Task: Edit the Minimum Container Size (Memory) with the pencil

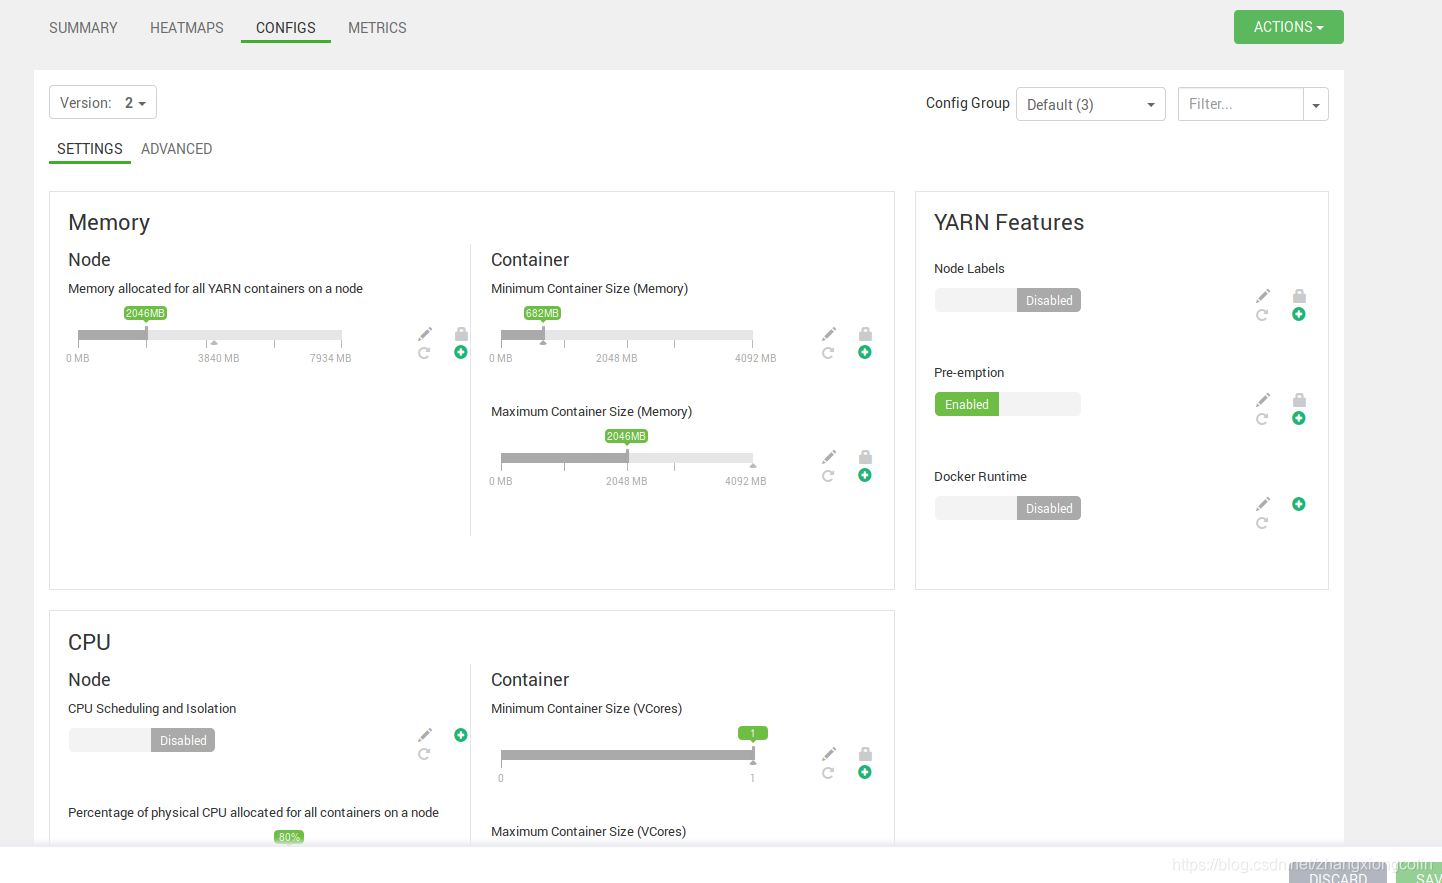Action: [829, 334]
